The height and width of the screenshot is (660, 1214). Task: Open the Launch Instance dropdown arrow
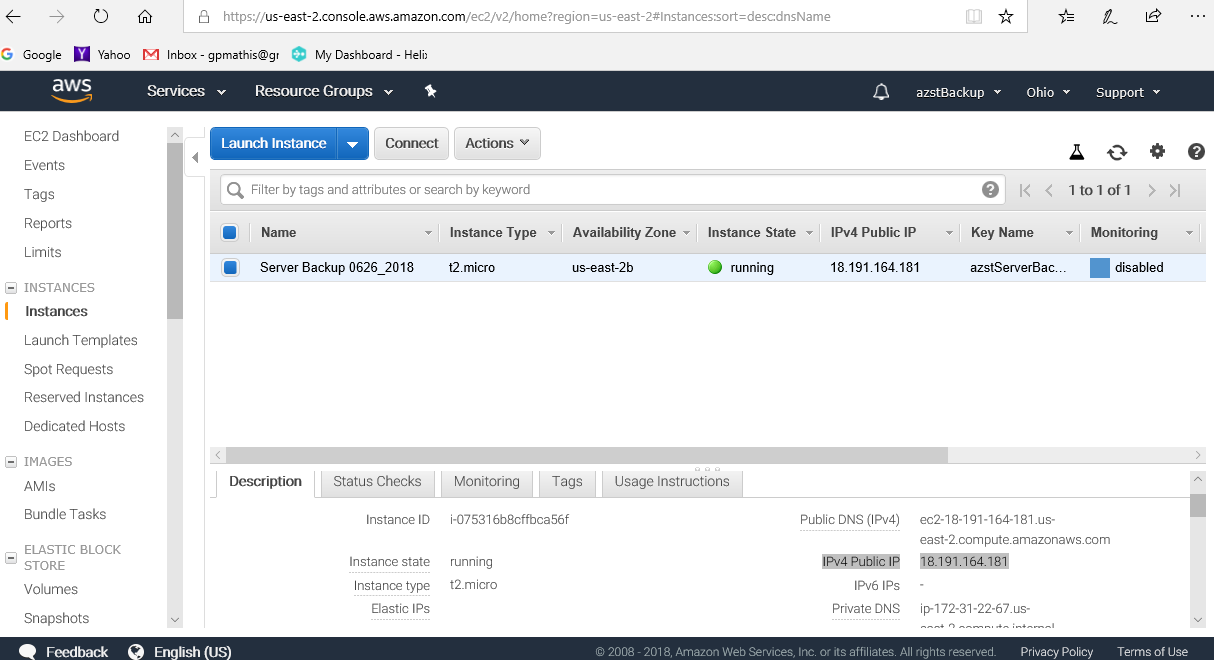352,144
